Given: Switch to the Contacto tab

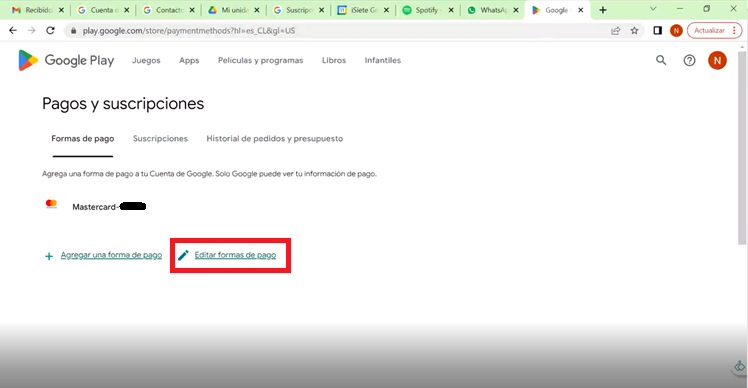Looking at the screenshot, I should click(168, 10).
